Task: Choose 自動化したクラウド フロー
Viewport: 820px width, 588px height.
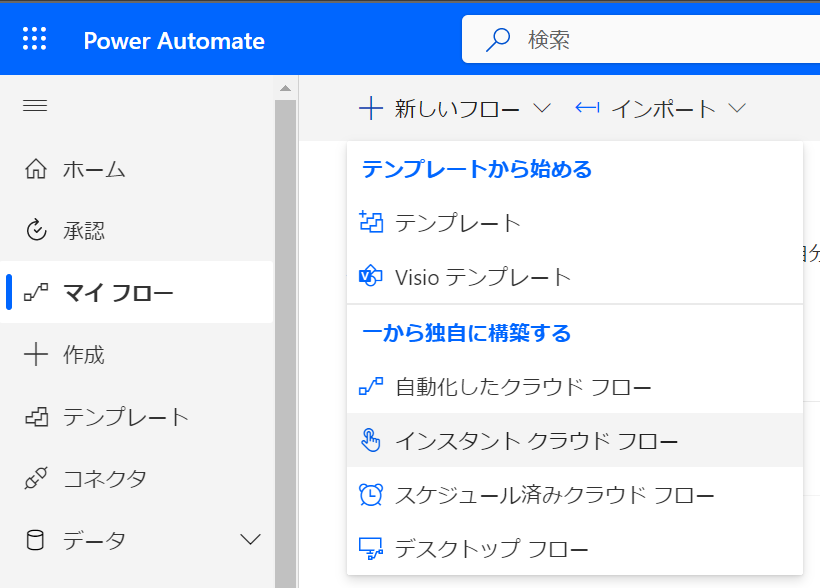Action: pyautogui.click(x=575, y=387)
